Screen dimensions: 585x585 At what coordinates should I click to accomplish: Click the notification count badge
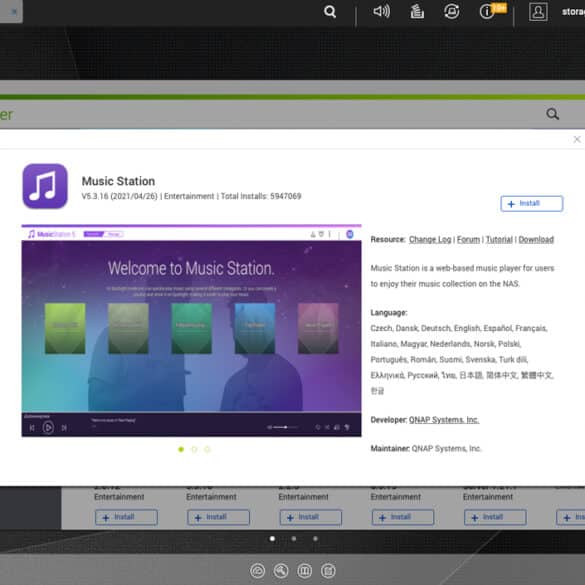pos(500,8)
